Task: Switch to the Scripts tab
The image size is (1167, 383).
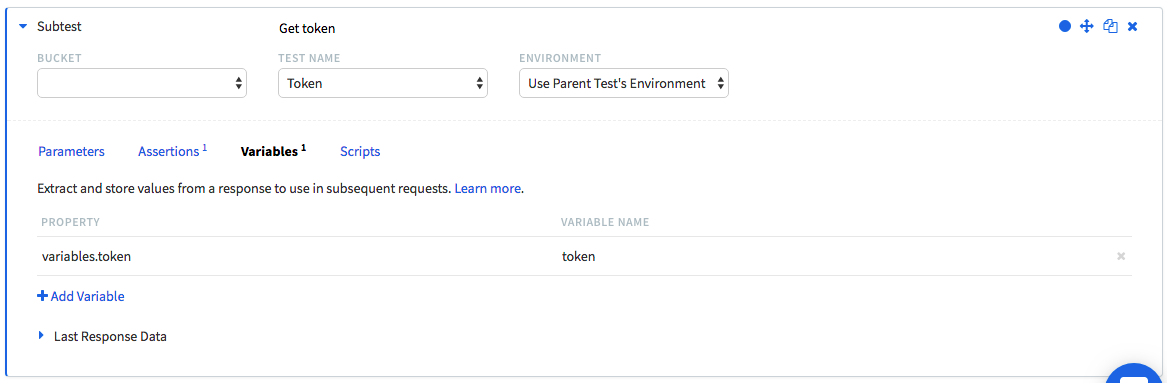Action: (x=360, y=152)
